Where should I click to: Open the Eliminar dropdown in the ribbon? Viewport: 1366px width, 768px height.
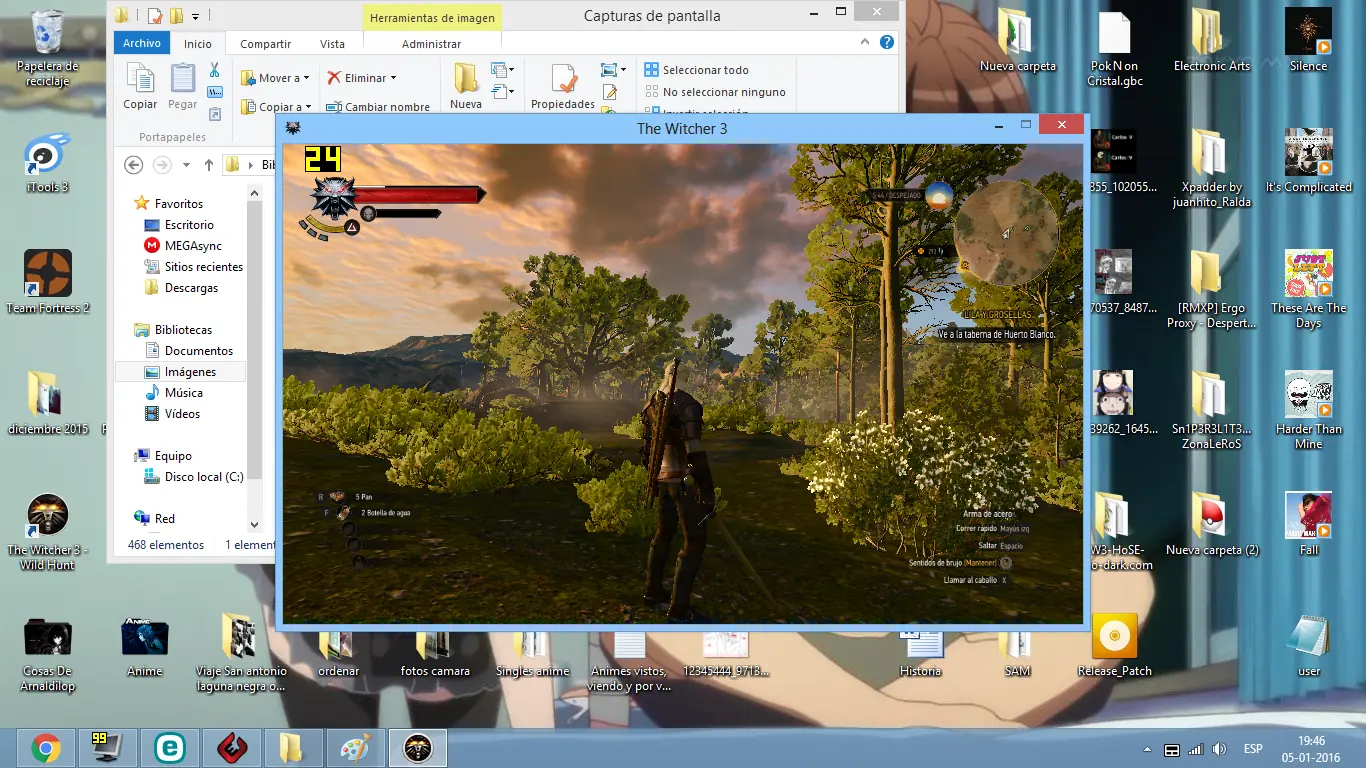click(x=362, y=78)
